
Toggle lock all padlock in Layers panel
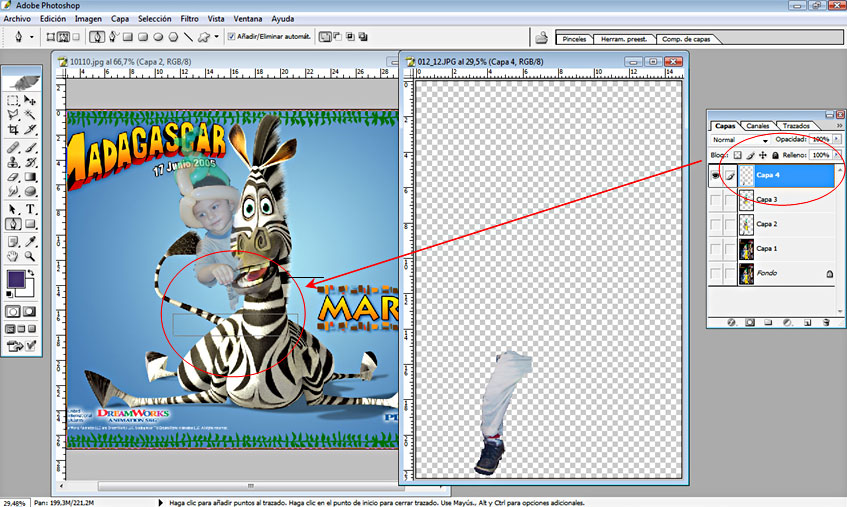tap(775, 156)
